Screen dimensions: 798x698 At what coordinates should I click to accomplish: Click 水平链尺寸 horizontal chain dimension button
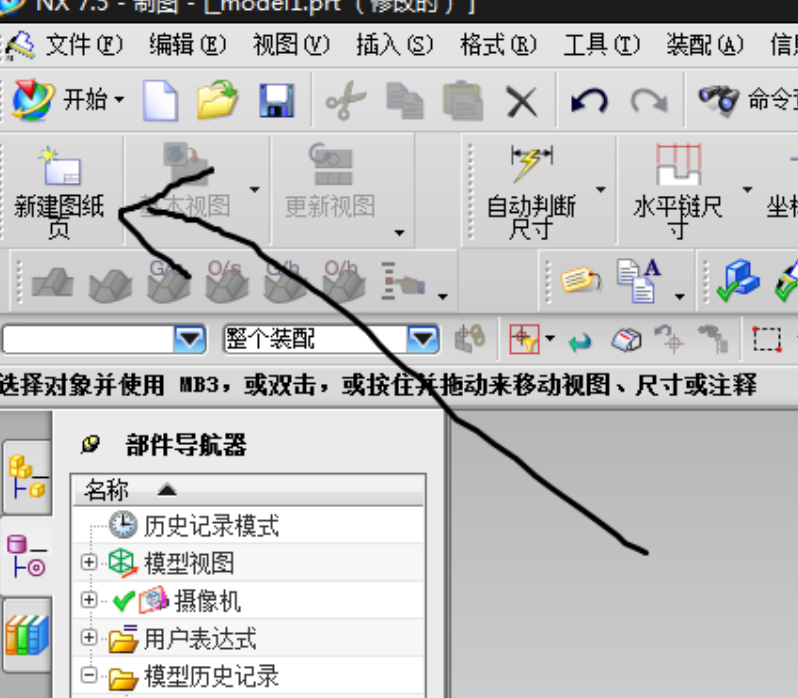(678, 191)
